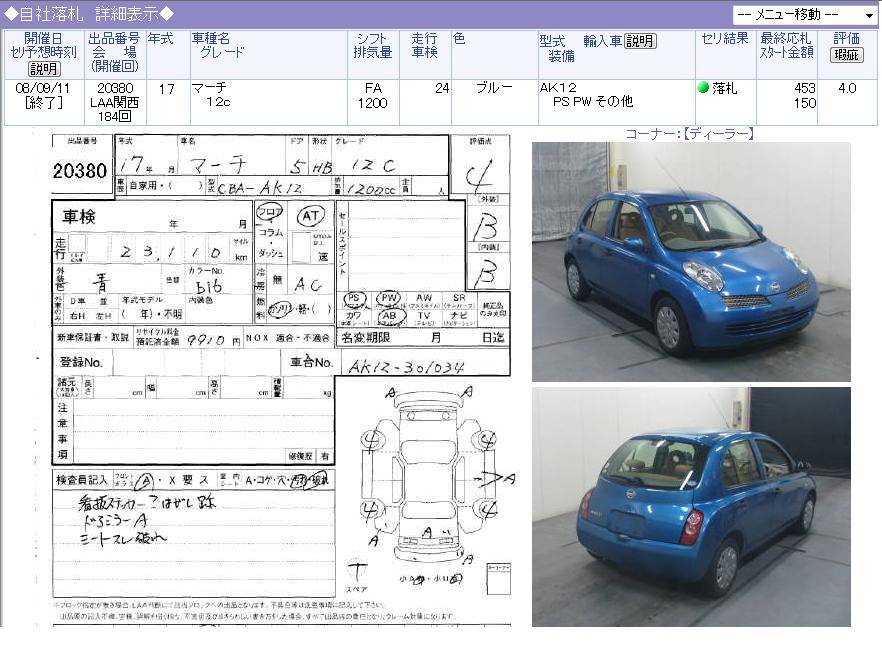Open the rear view photo of blue March
Viewport: 882px width, 645px height.
(691, 507)
